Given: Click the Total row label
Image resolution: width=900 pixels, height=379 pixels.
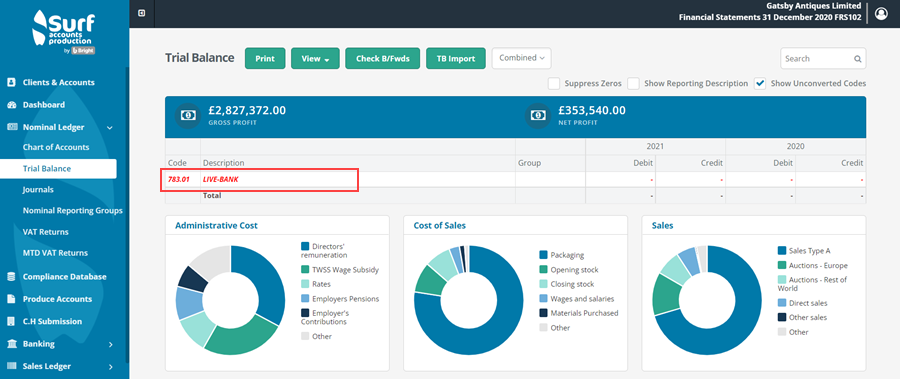Looking at the screenshot, I should pos(212,196).
